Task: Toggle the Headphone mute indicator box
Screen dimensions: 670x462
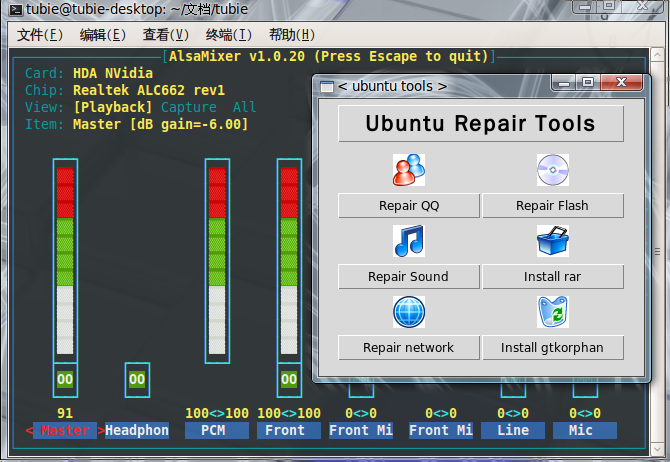Action: click(x=137, y=380)
